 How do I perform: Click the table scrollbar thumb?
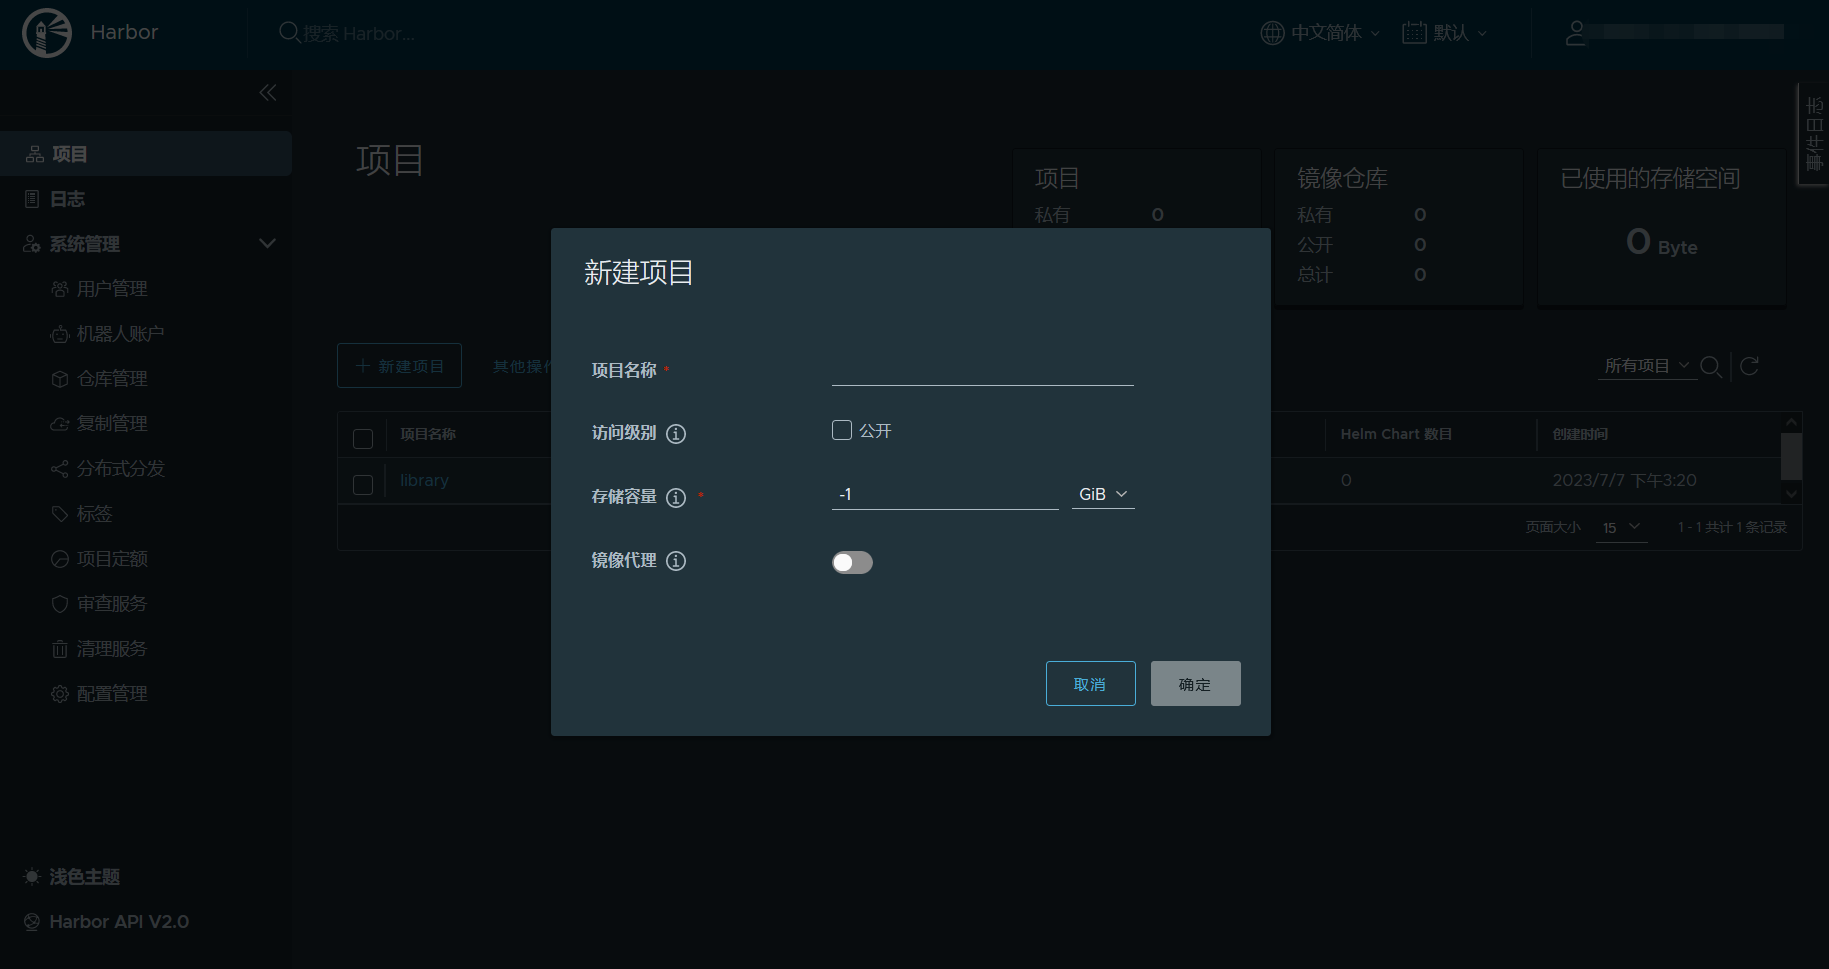point(1791,456)
